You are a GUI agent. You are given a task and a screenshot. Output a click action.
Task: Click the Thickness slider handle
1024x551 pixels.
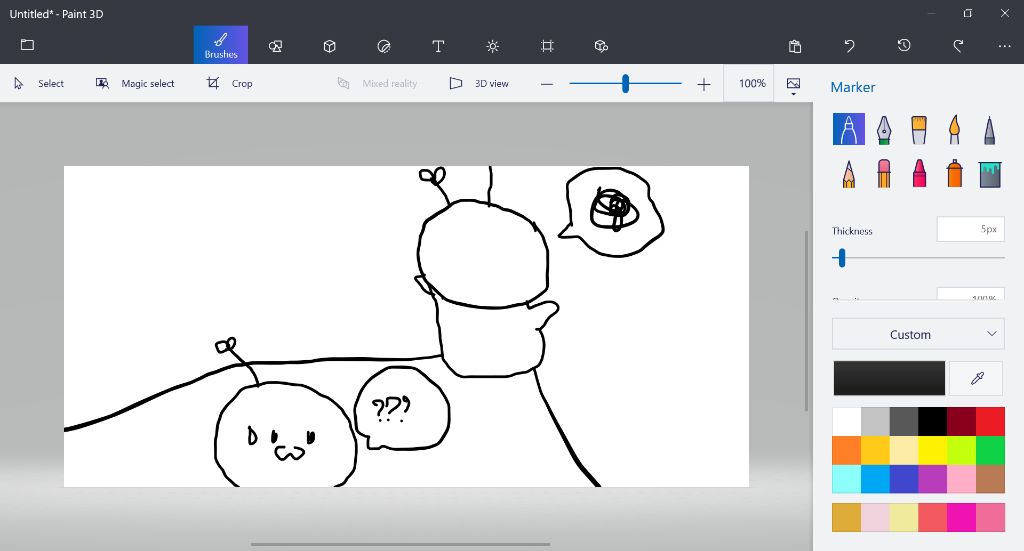pos(842,257)
